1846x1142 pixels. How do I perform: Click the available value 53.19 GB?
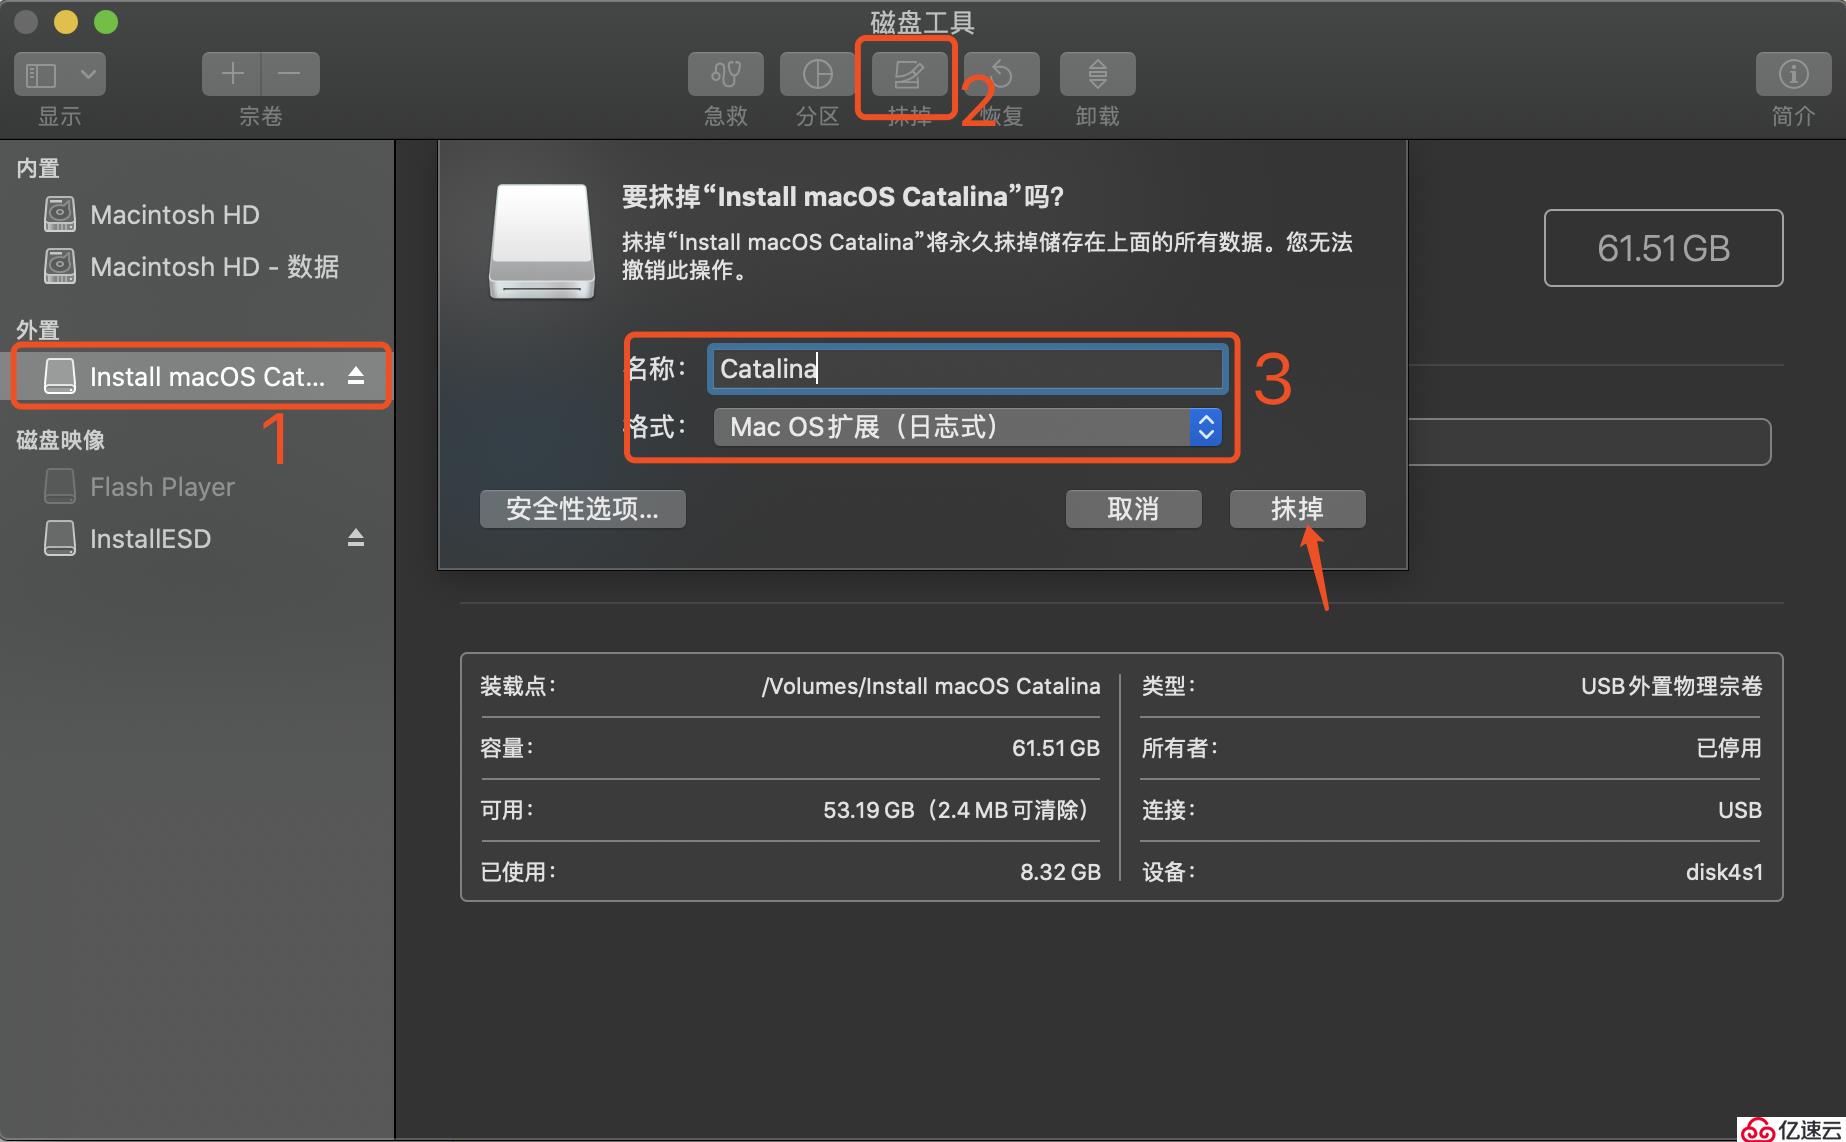(956, 810)
